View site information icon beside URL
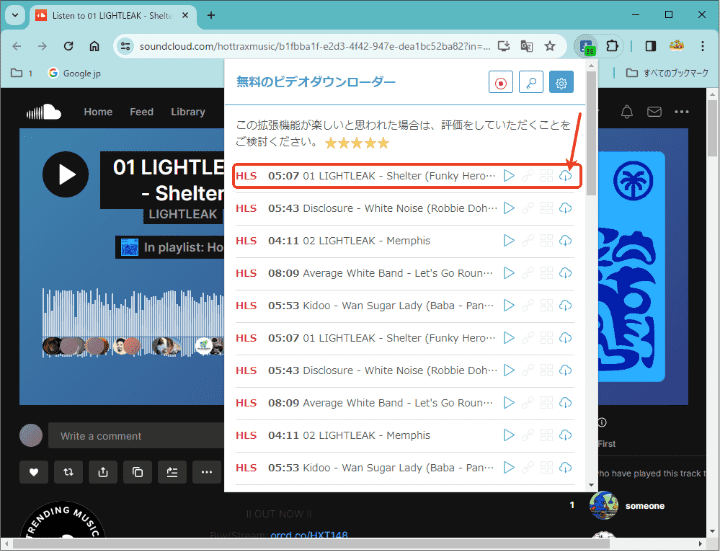The image size is (720, 551). [x=125, y=46]
